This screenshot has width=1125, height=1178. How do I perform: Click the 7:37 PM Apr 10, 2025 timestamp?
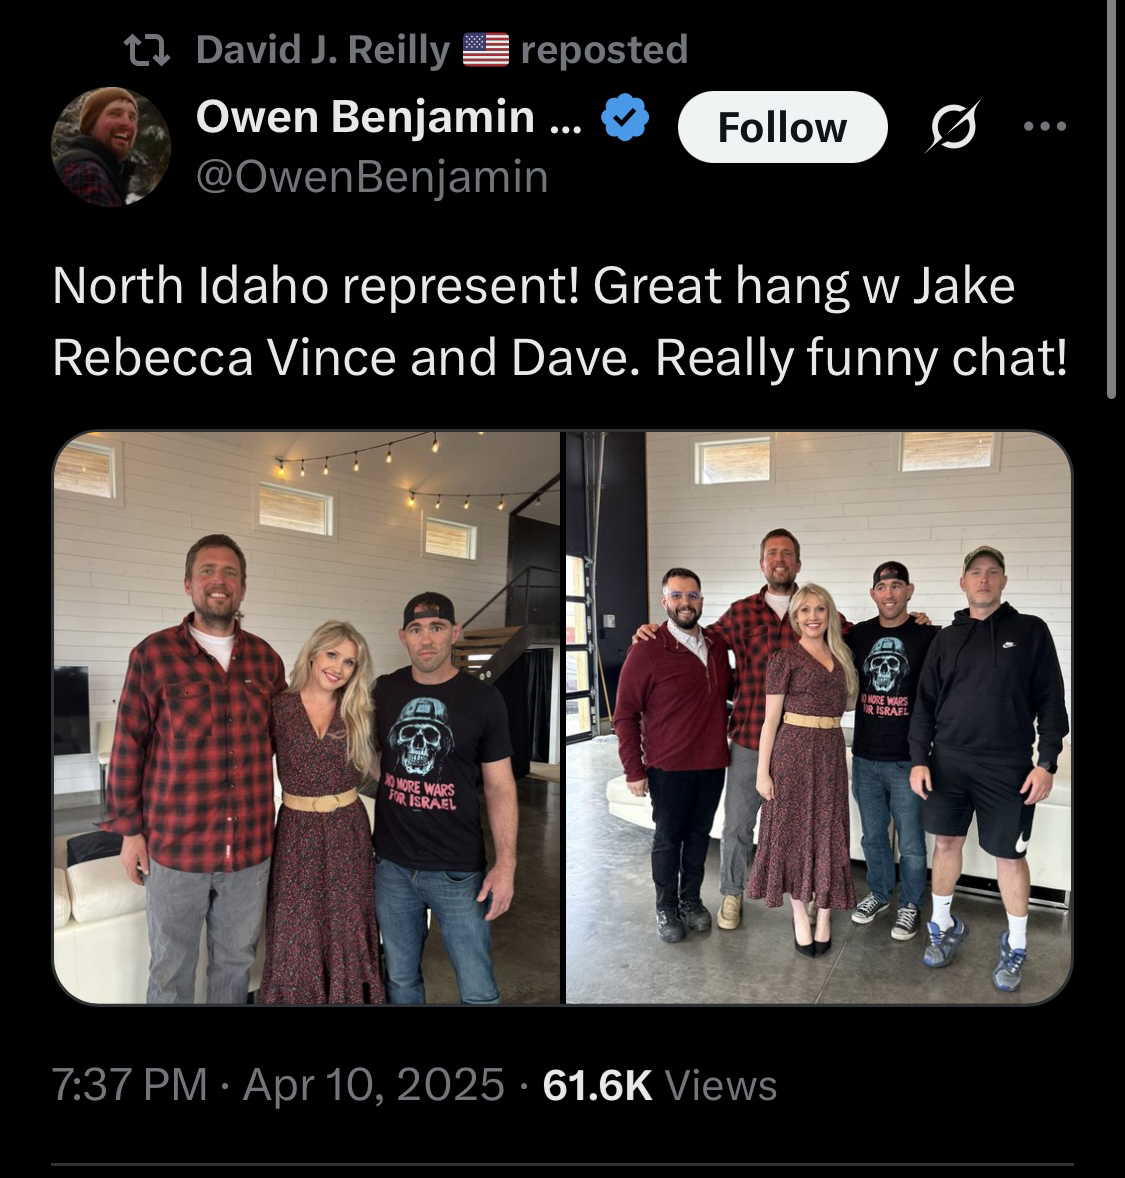278,1085
